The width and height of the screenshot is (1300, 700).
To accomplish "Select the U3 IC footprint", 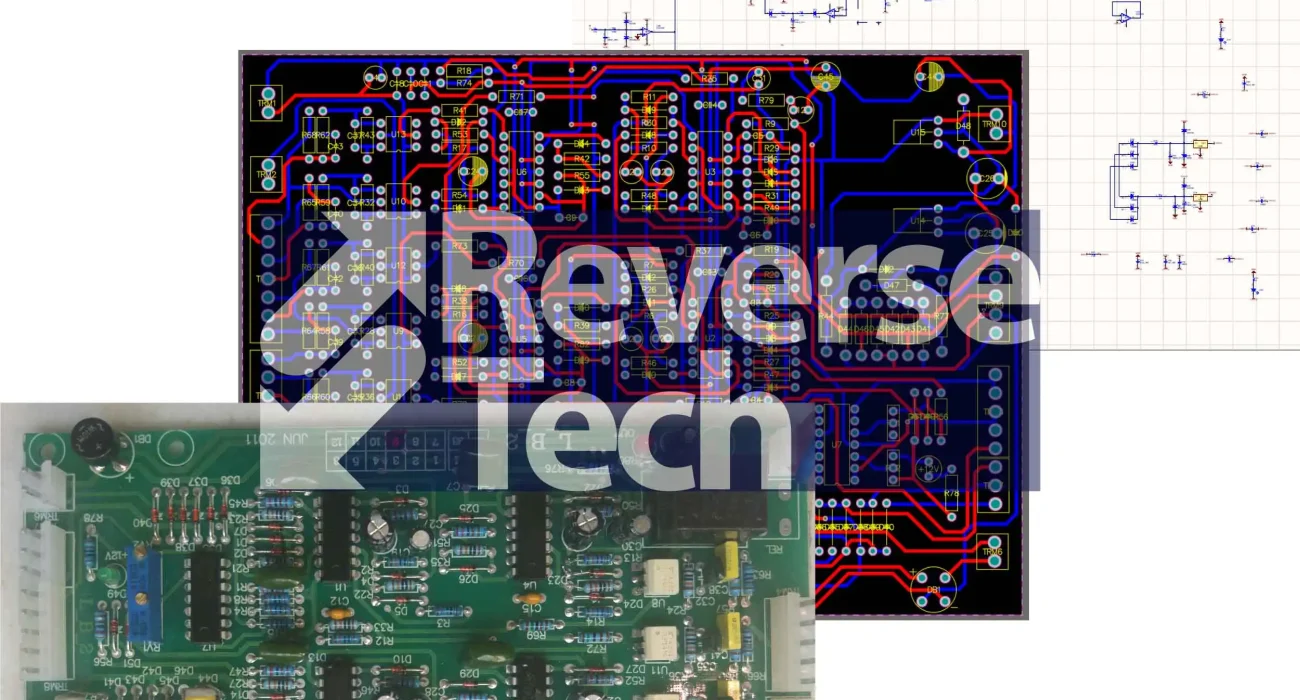I will click(x=710, y=172).
